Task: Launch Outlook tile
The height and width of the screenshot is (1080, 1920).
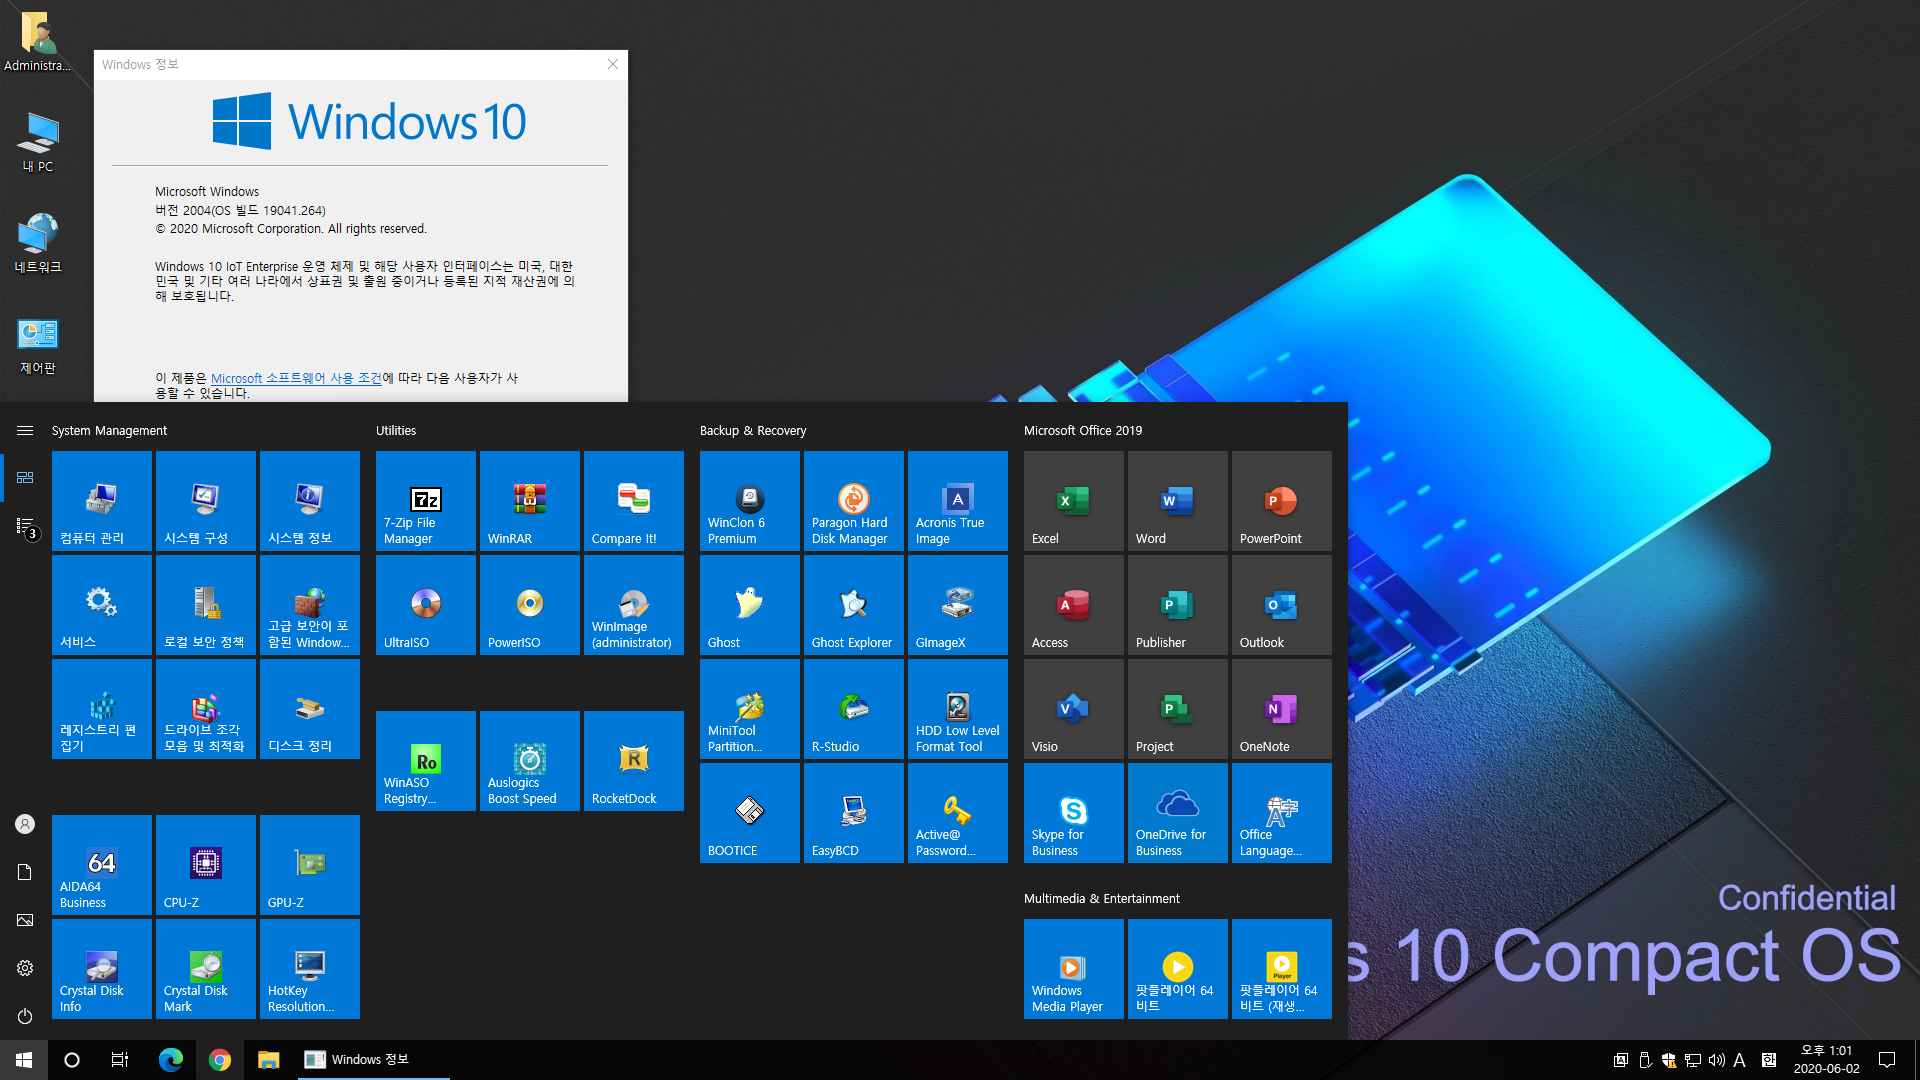Action: 1282,605
